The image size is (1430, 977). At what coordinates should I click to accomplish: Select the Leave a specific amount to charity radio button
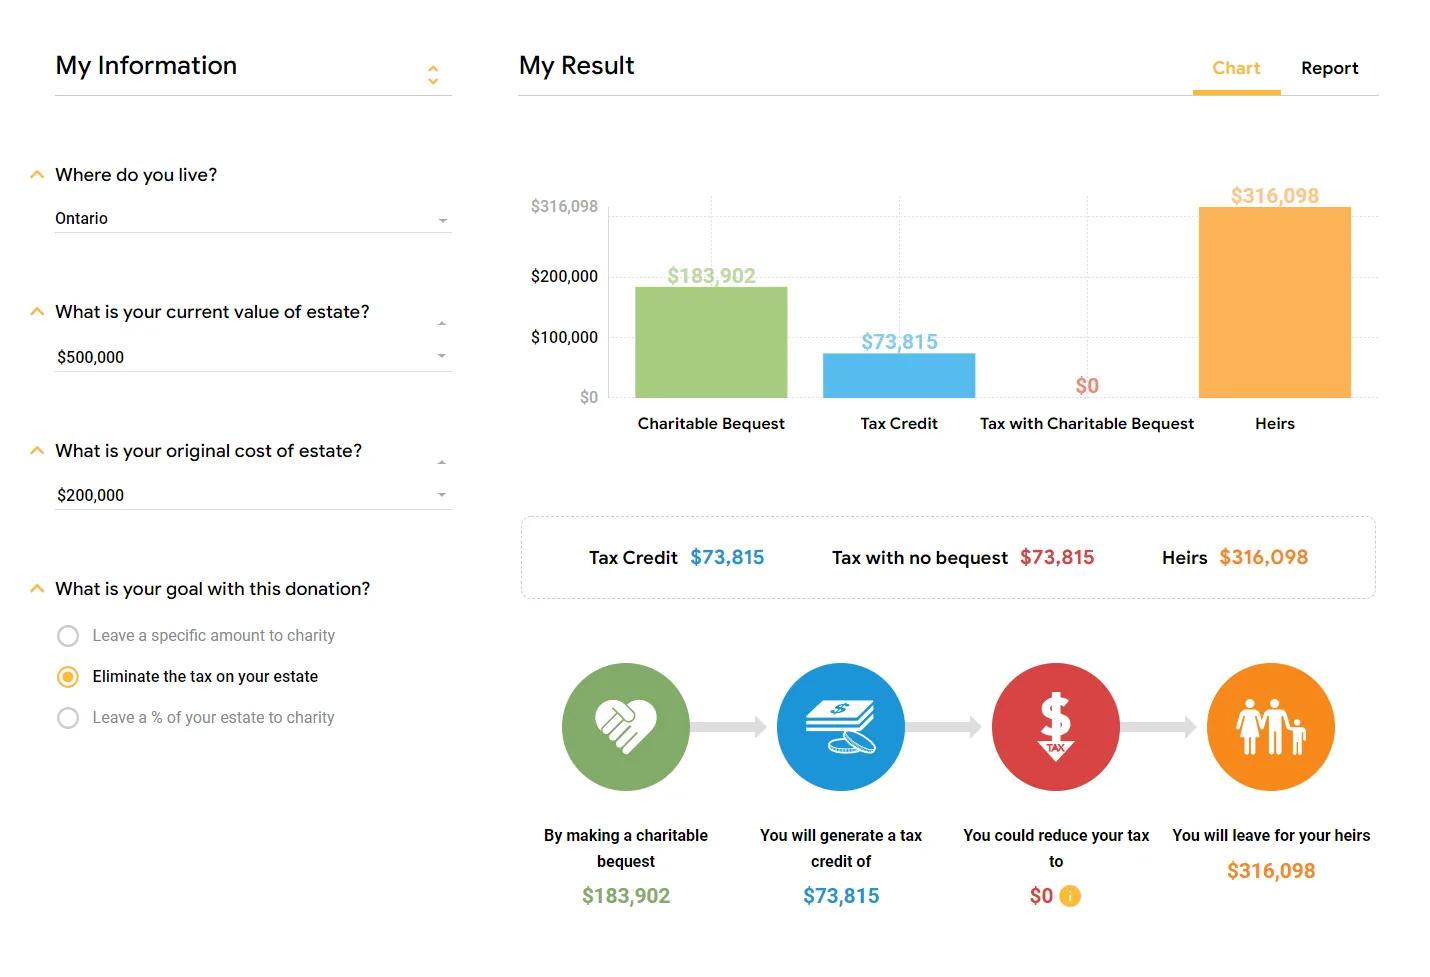(68, 636)
